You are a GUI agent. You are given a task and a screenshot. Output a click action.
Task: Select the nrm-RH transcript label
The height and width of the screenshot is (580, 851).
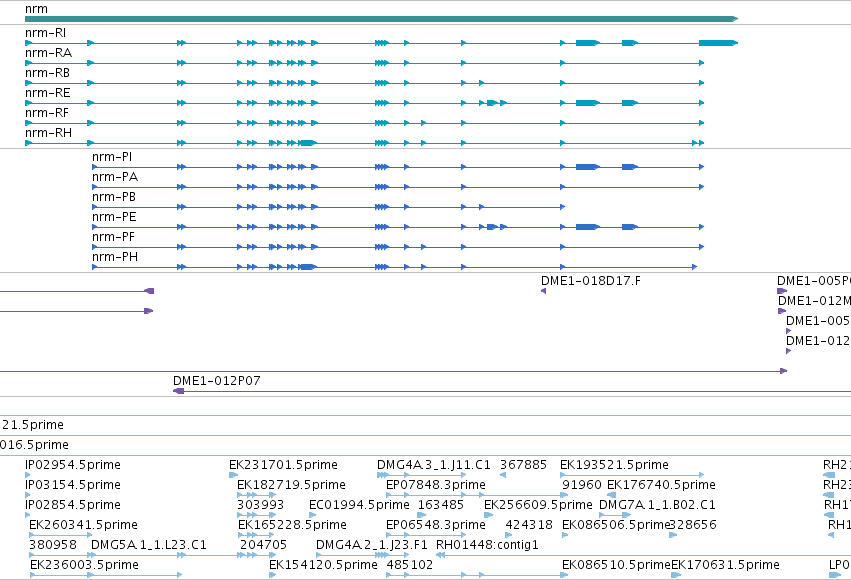(x=48, y=133)
